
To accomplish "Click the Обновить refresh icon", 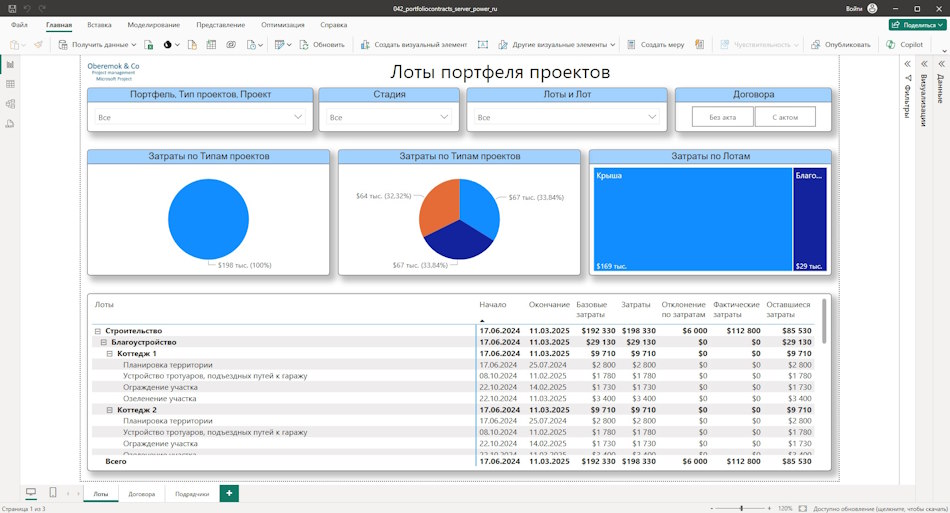I will [304, 44].
